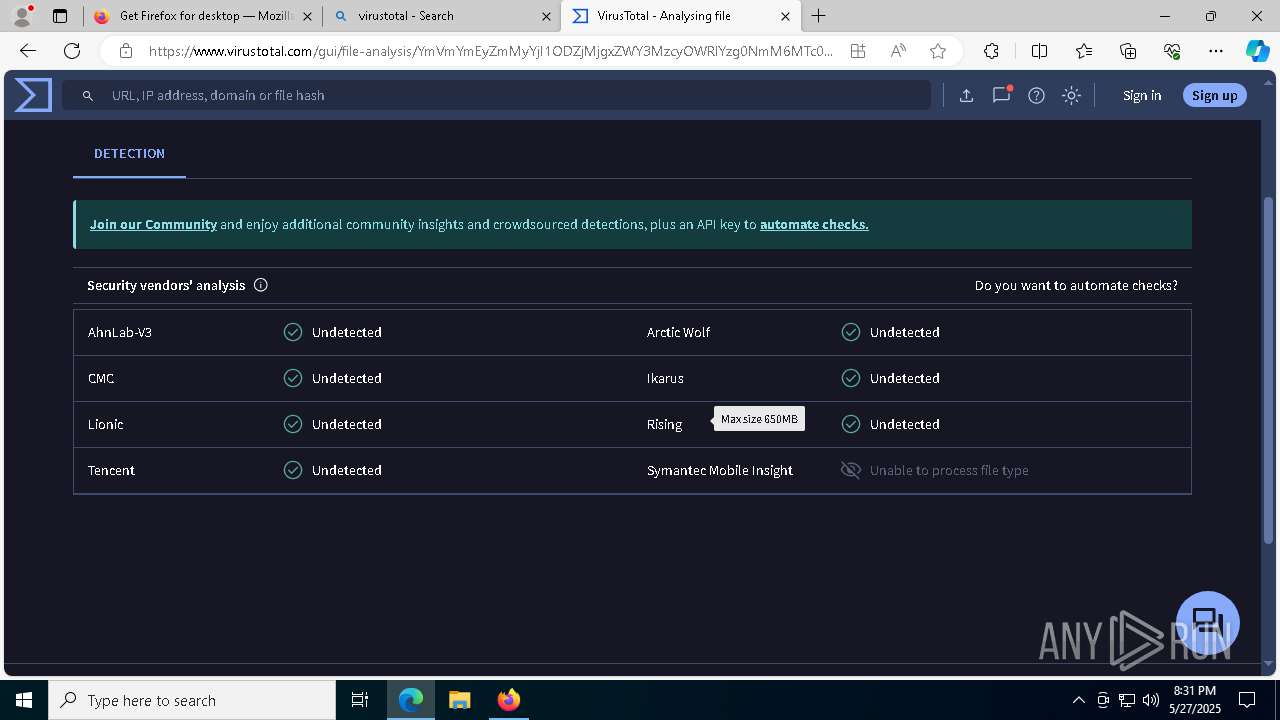Click Lionic vendor name
Screen dimensions: 1280x720
(105, 424)
